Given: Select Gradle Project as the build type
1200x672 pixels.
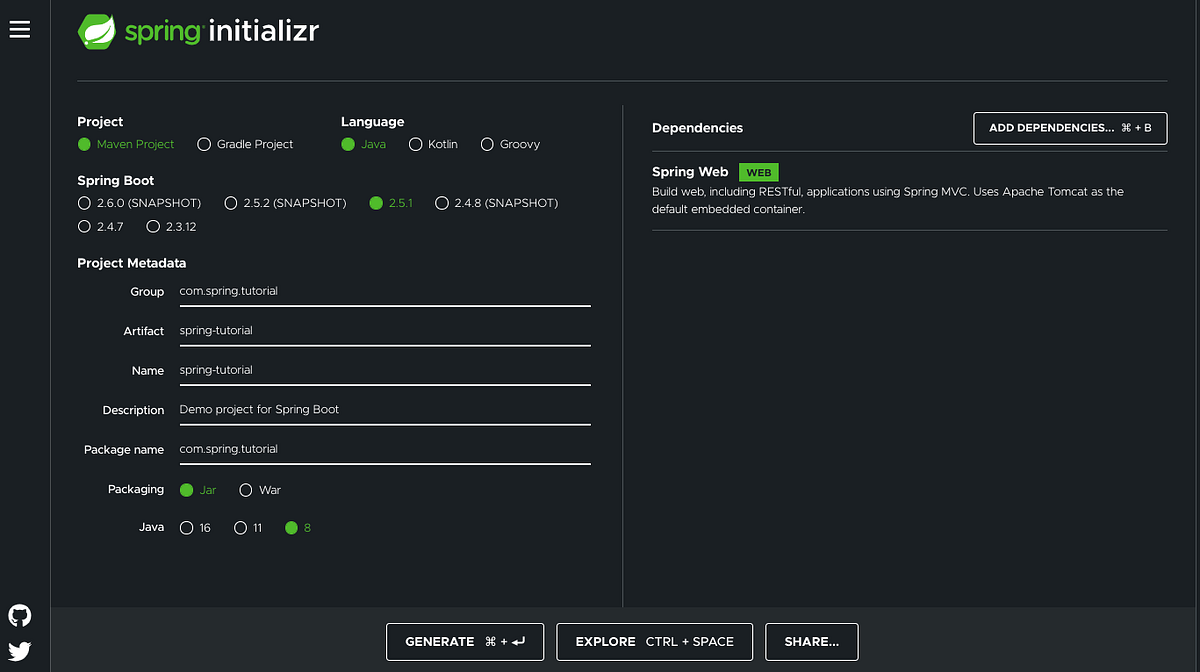Looking at the screenshot, I should pyautogui.click(x=202, y=144).
